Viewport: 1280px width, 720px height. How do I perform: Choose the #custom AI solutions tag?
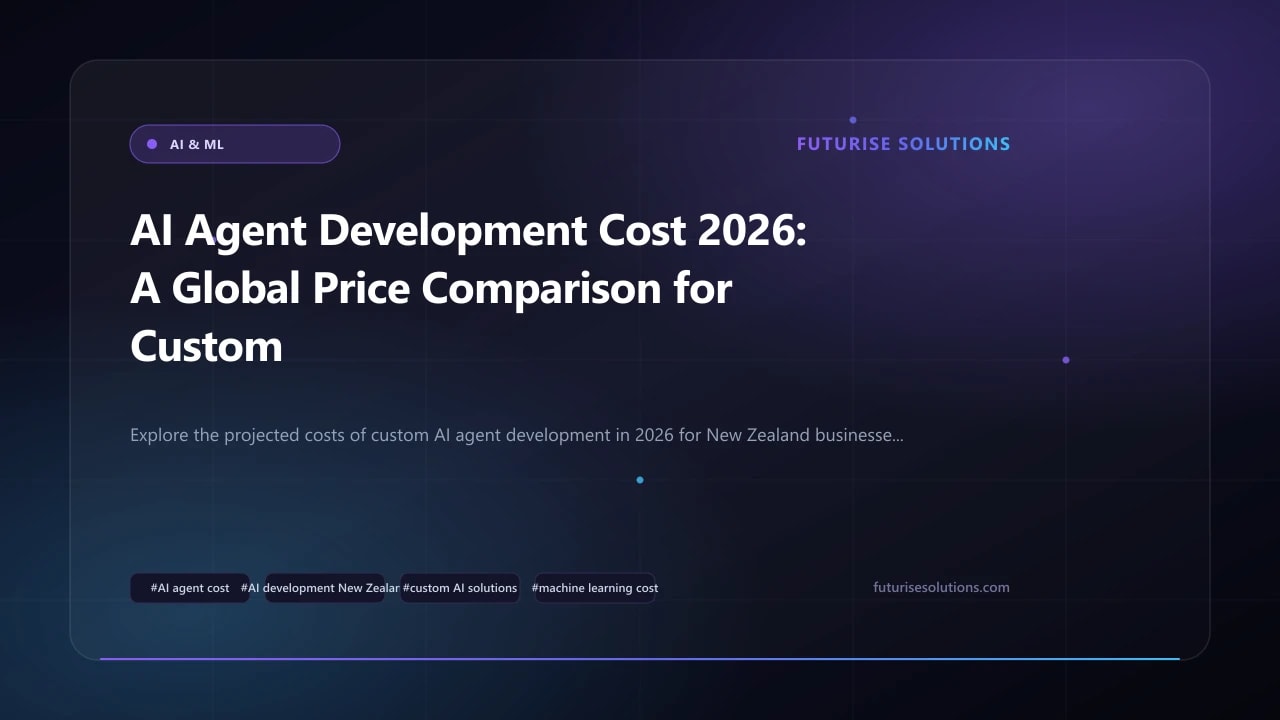click(x=460, y=588)
